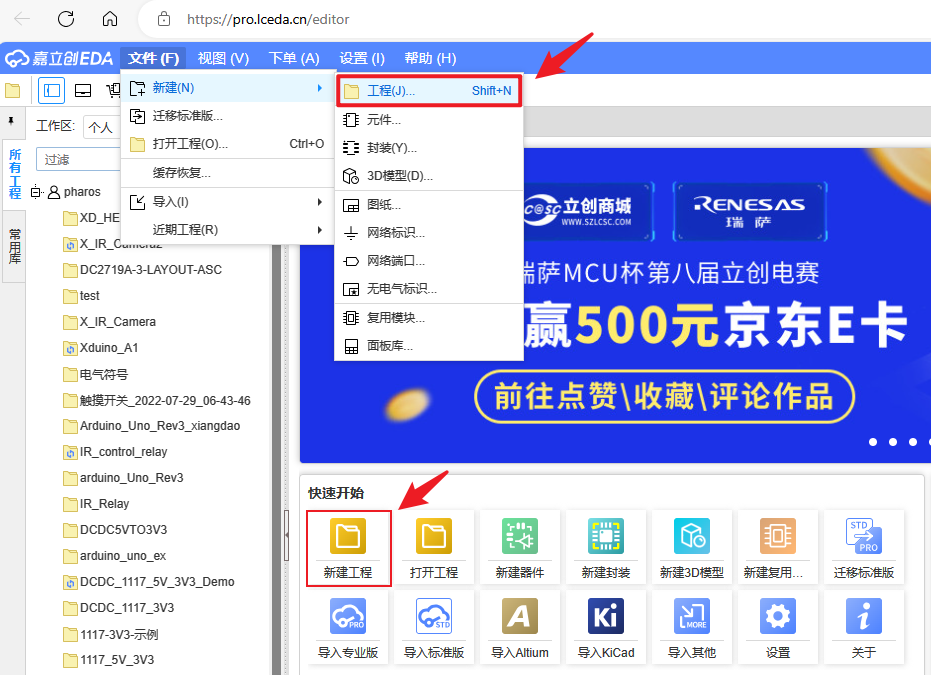Select 封装(Y)... menu entry

pos(429,148)
